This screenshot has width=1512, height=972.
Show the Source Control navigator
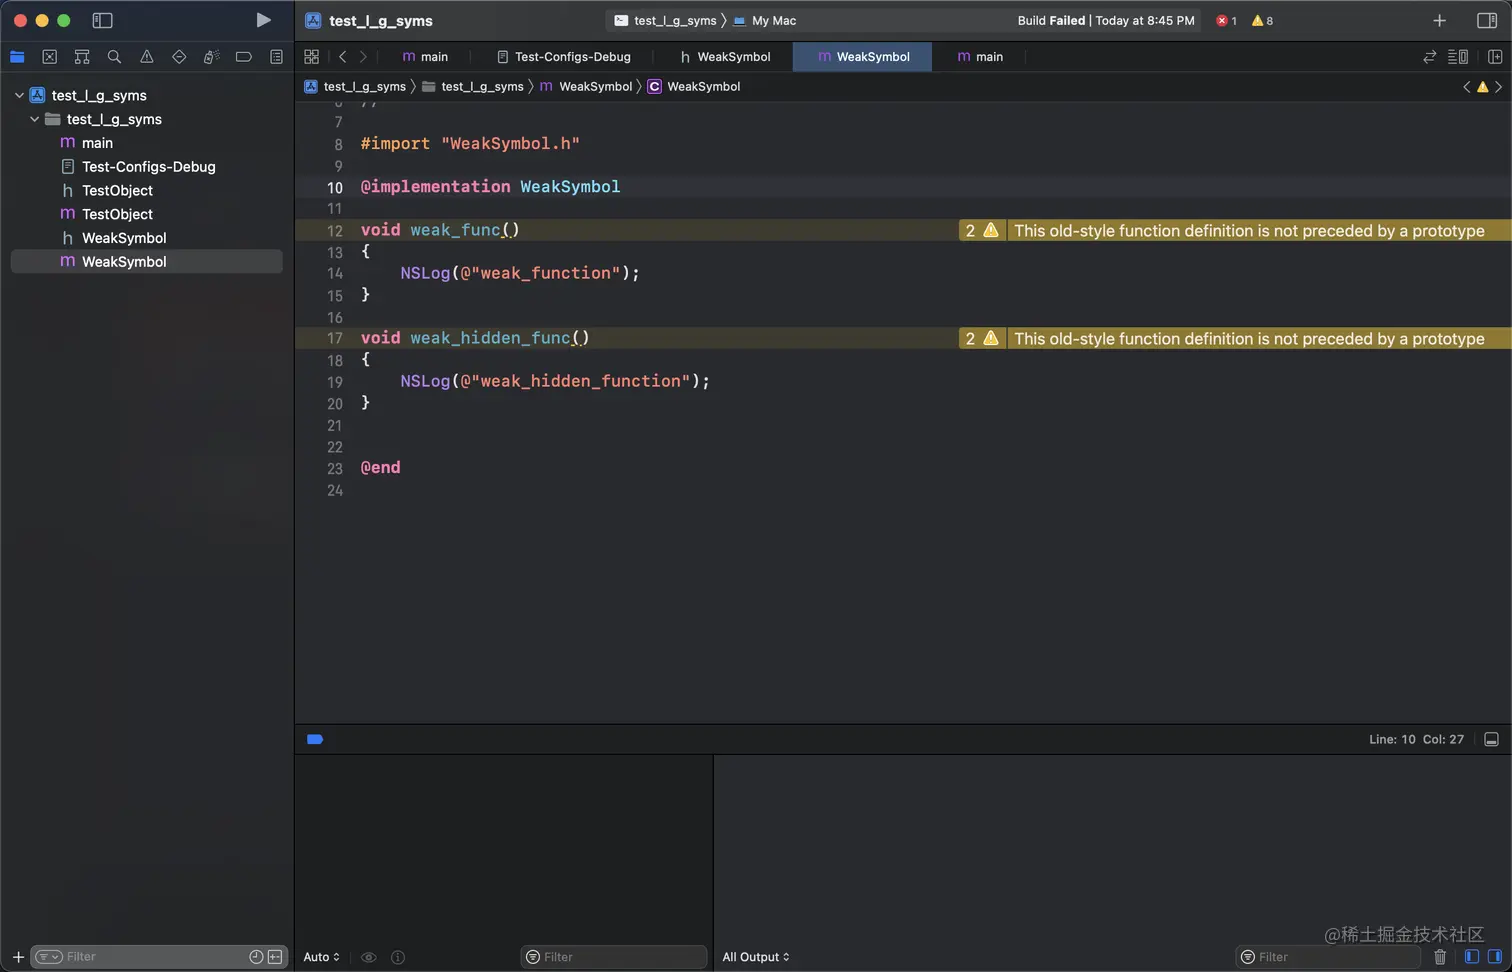tap(49, 57)
